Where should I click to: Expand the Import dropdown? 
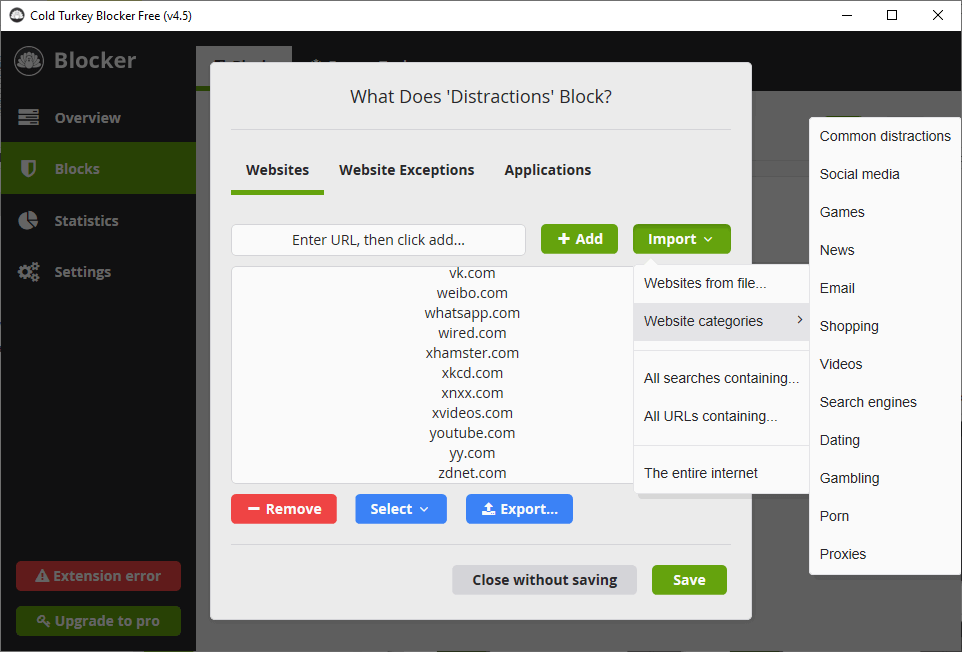(x=681, y=239)
